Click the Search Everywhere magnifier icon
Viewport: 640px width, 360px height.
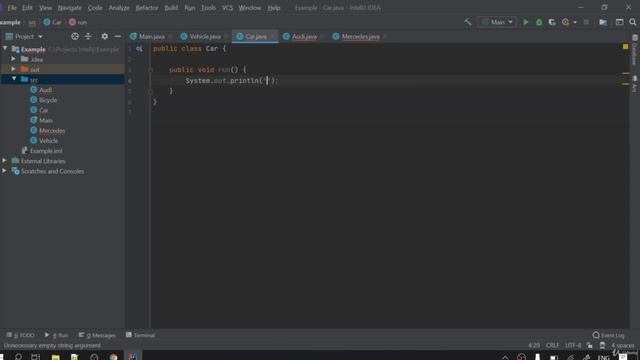633,22
